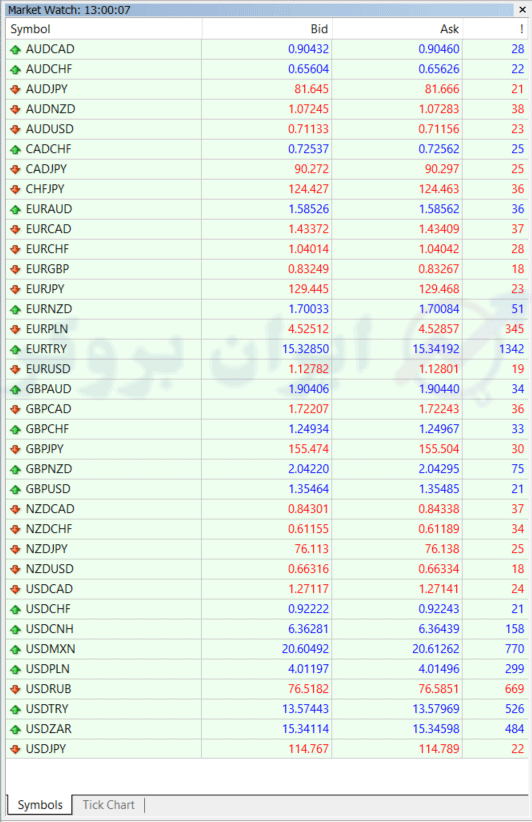Click the NZDUSD ask price 0.66334
Image resolution: width=532 pixels, height=822 pixels.
pyautogui.click(x=439, y=569)
